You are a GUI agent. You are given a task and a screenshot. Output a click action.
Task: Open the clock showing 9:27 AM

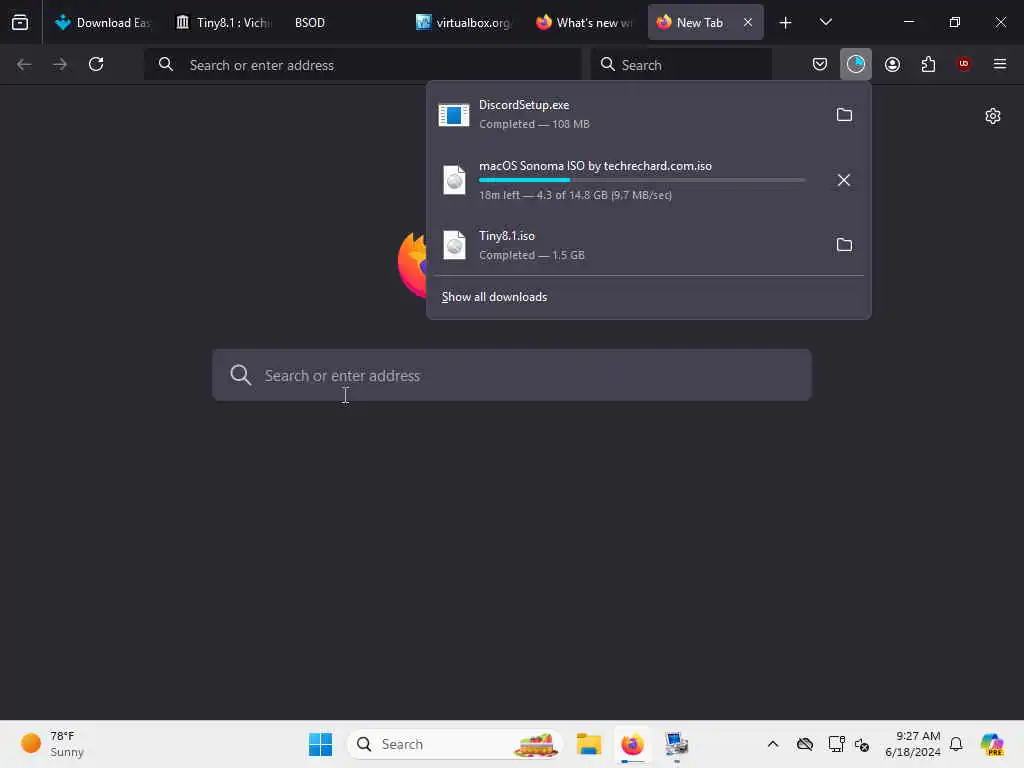[912, 744]
